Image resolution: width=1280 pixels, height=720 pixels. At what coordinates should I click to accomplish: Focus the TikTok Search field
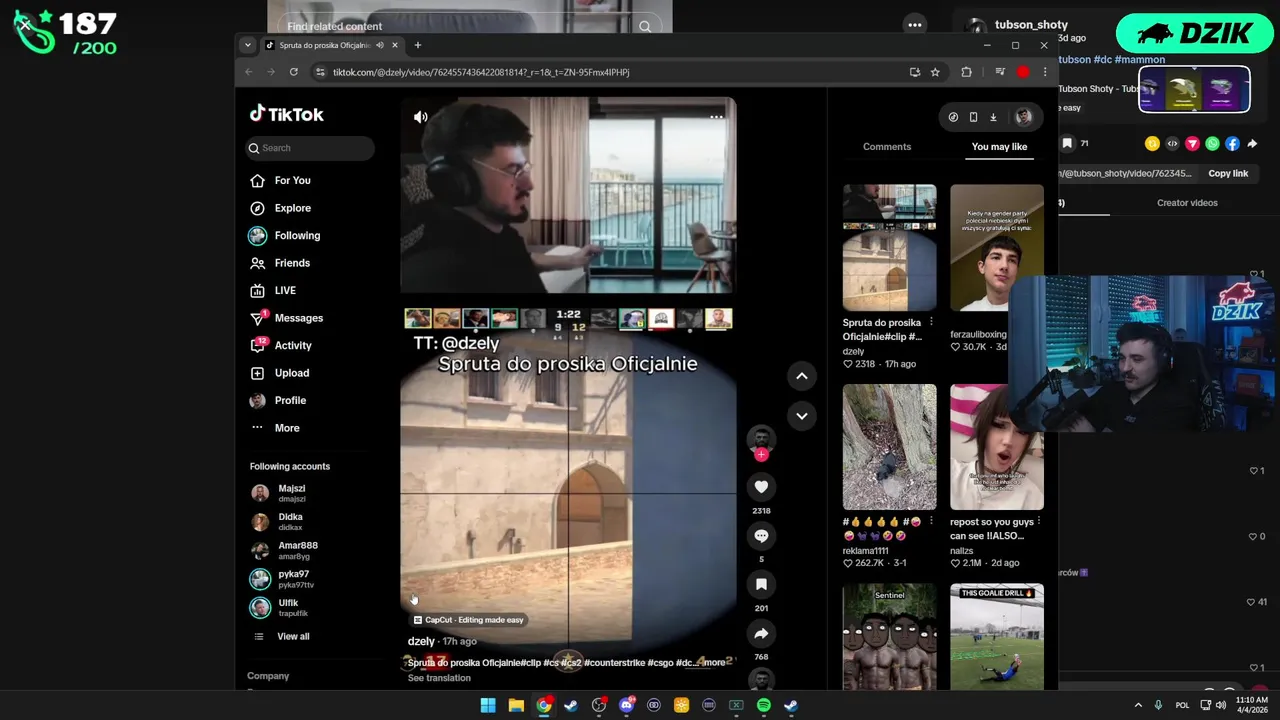(x=311, y=148)
